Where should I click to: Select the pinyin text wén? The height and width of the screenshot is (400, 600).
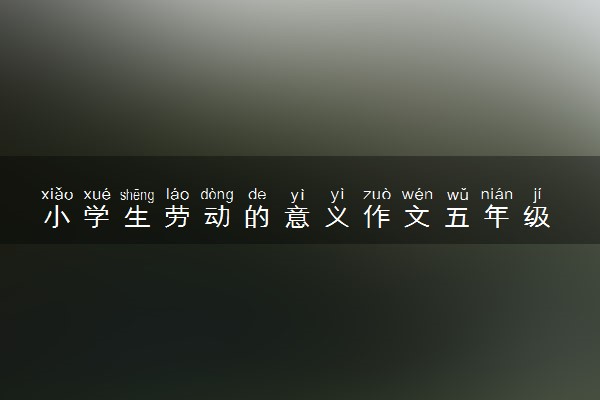[417, 194]
